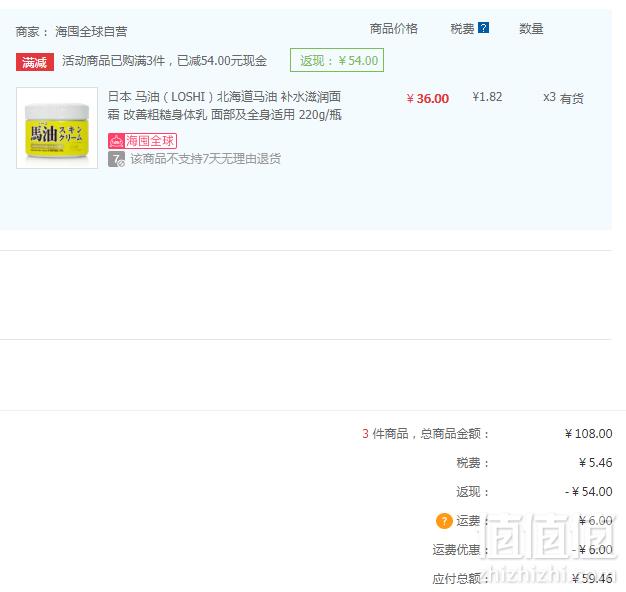This screenshot has height=592, width=626.
Task: Select the ¥1.82 tax amount
Action: 487,97
